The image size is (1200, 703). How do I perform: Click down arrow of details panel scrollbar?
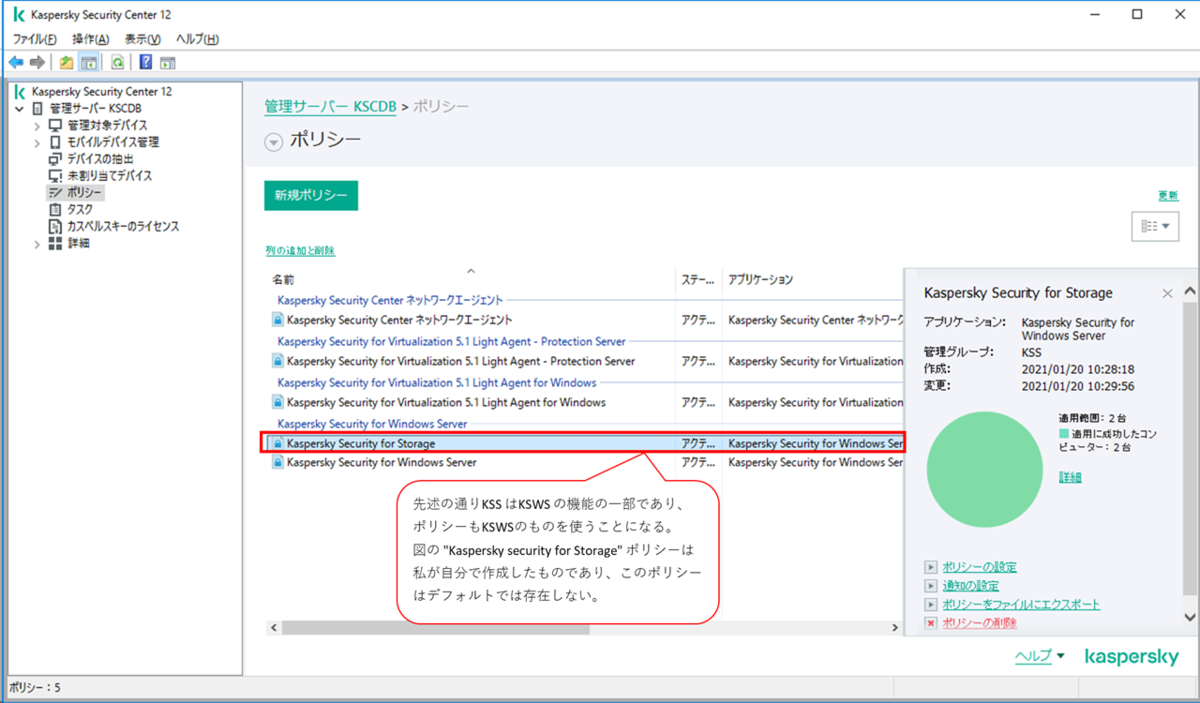coord(1190,618)
